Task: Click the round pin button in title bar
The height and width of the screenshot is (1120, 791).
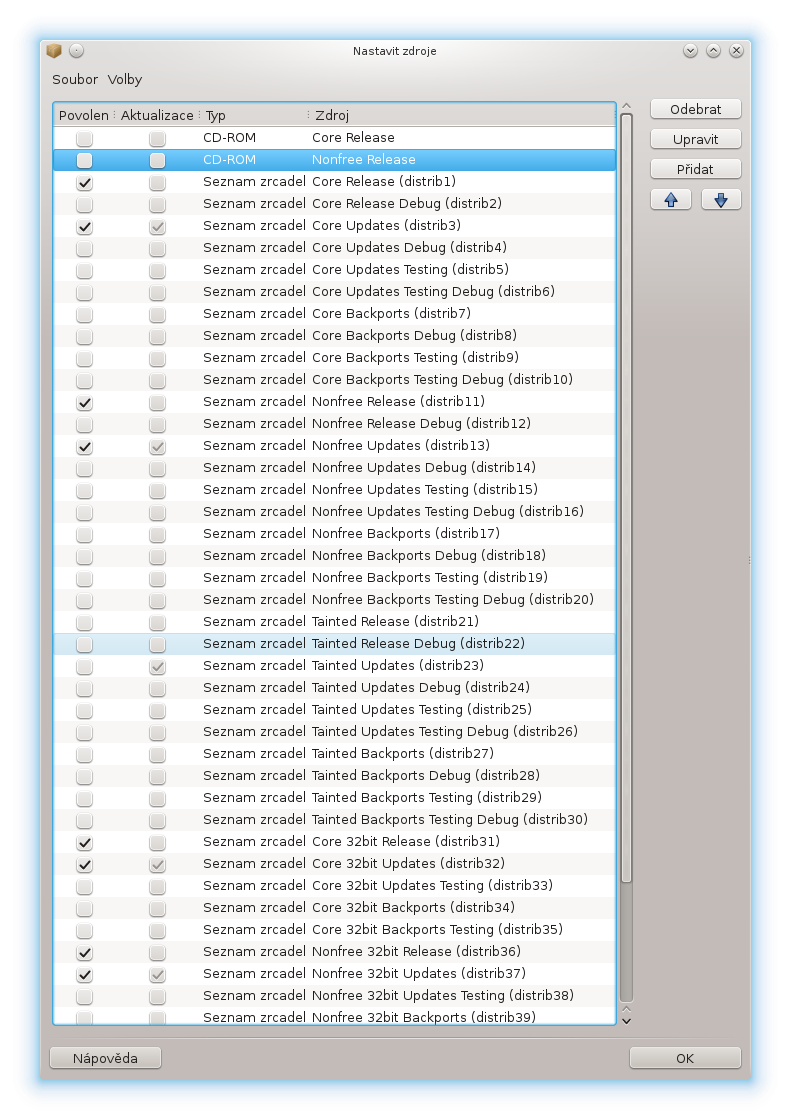Action: point(76,51)
